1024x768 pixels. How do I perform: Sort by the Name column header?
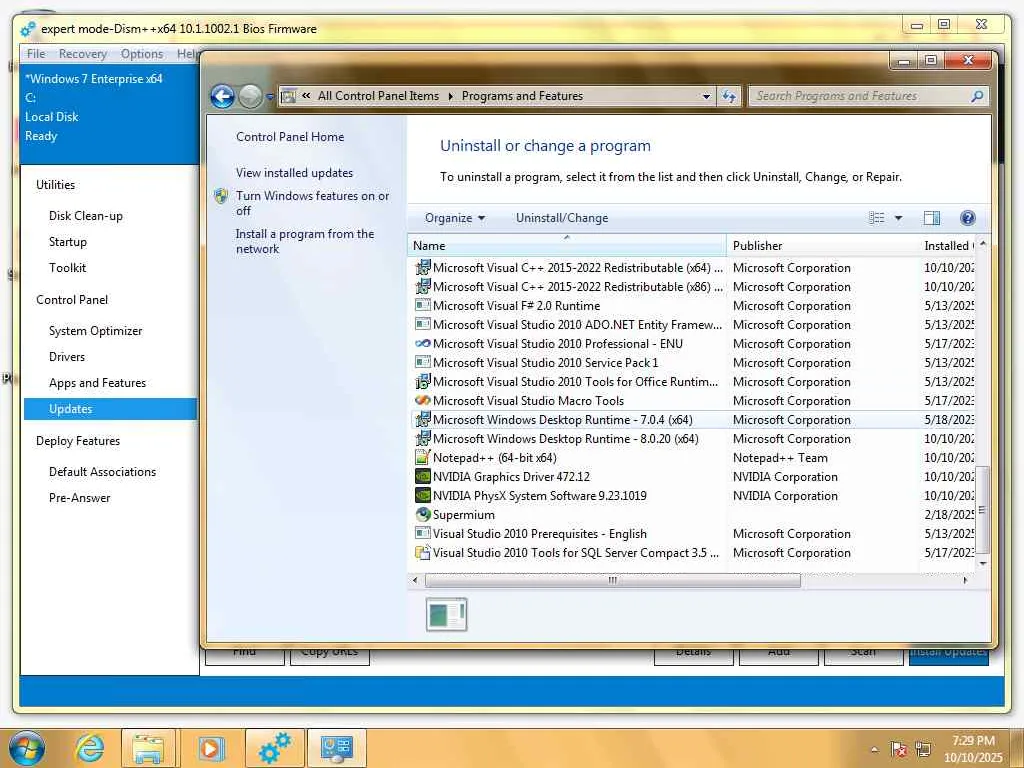tap(567, 246)
